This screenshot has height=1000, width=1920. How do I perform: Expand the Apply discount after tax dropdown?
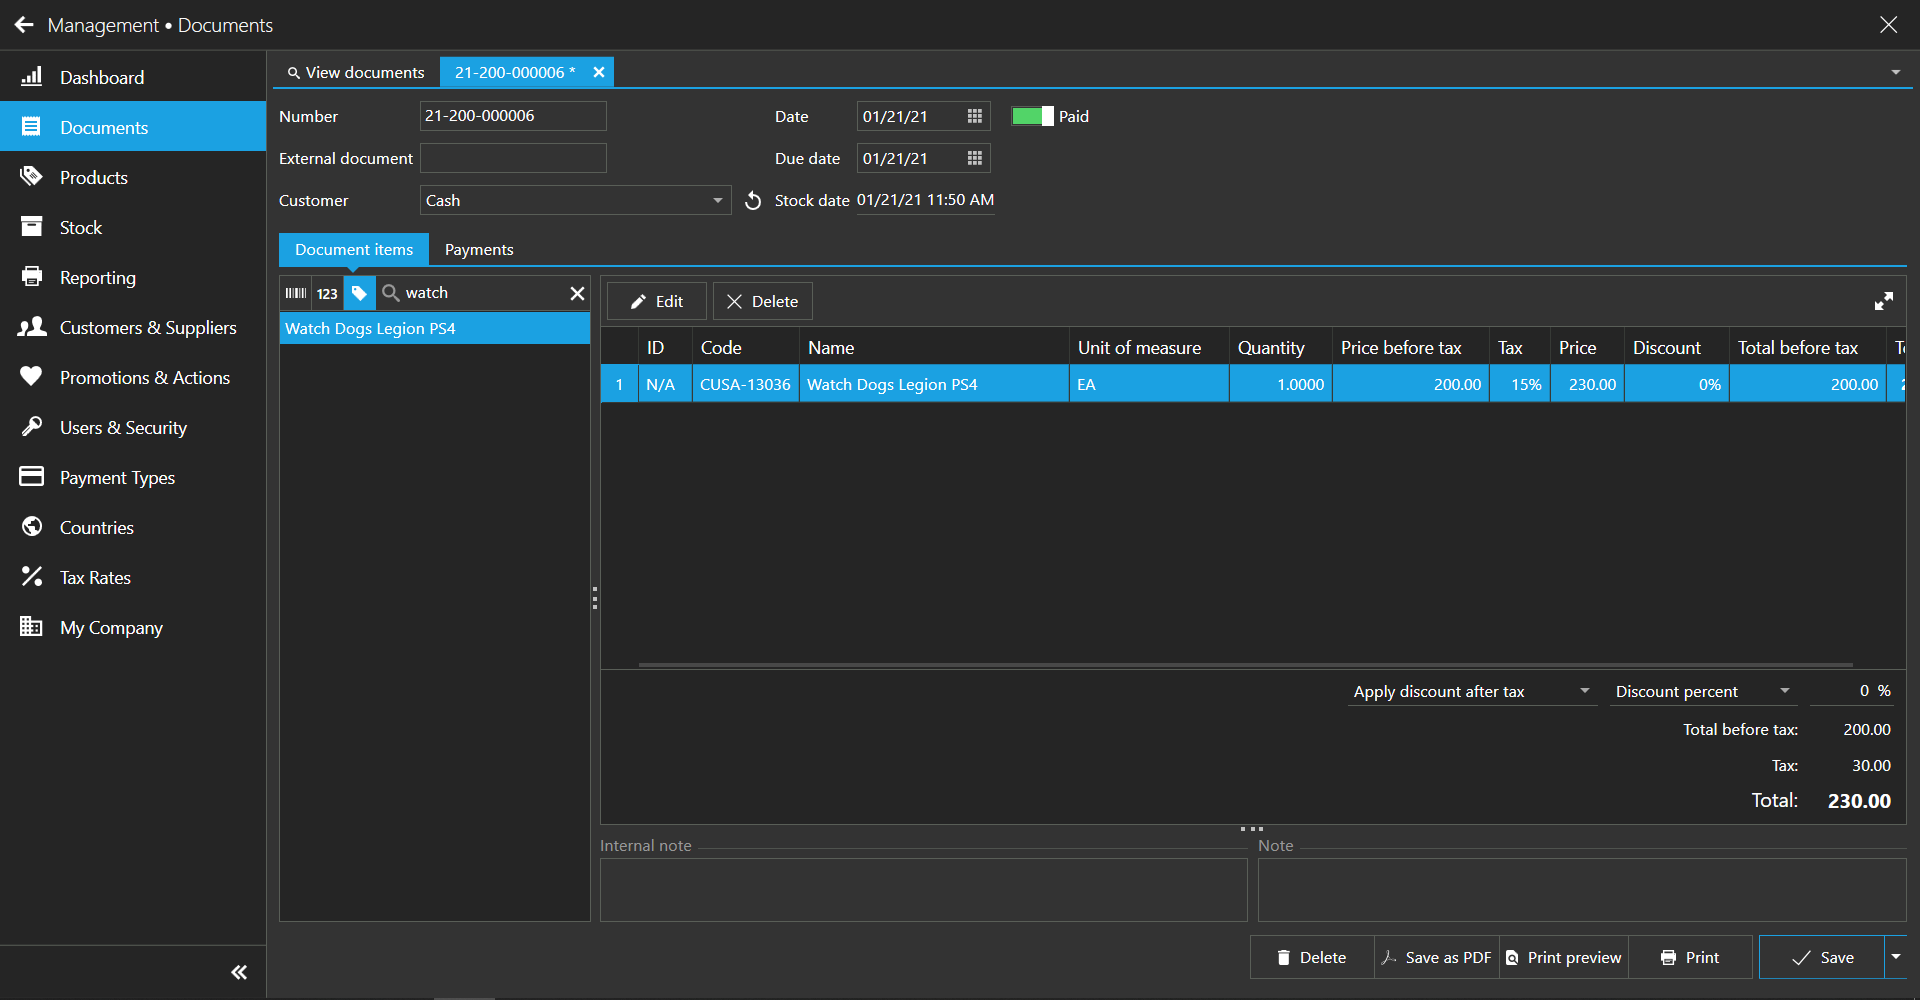1584,691
